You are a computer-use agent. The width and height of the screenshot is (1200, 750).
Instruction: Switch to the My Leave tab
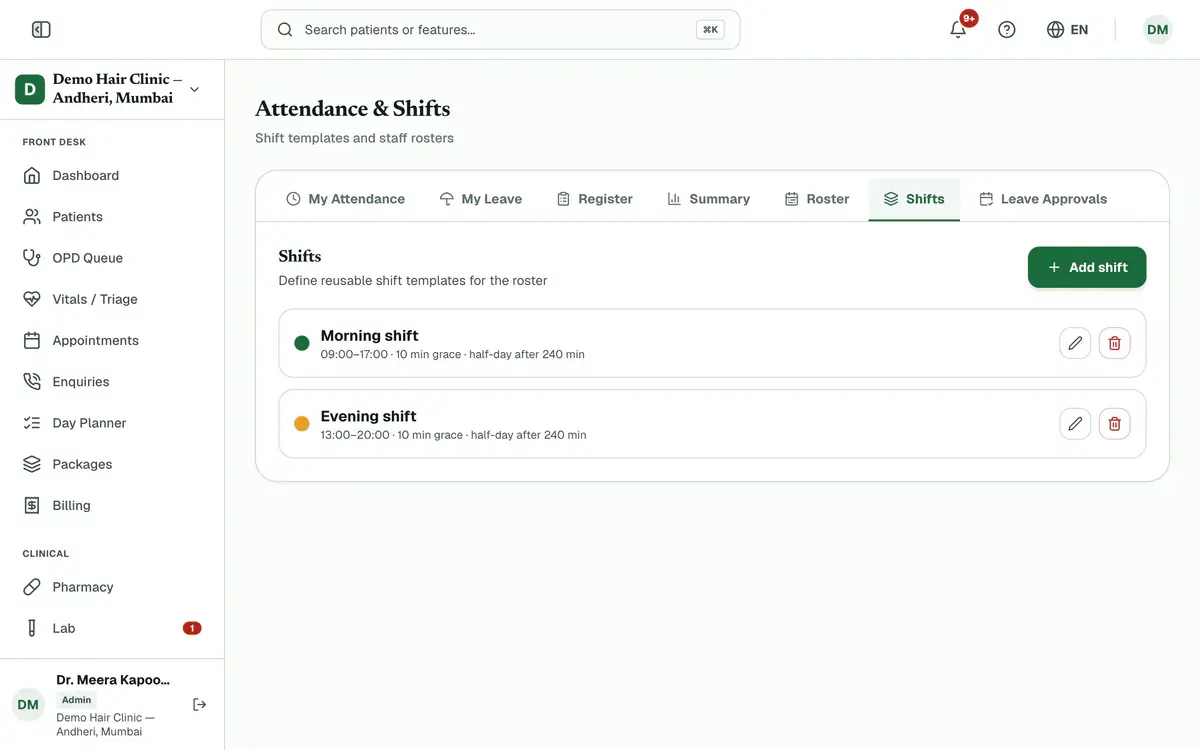click(481, 199)
